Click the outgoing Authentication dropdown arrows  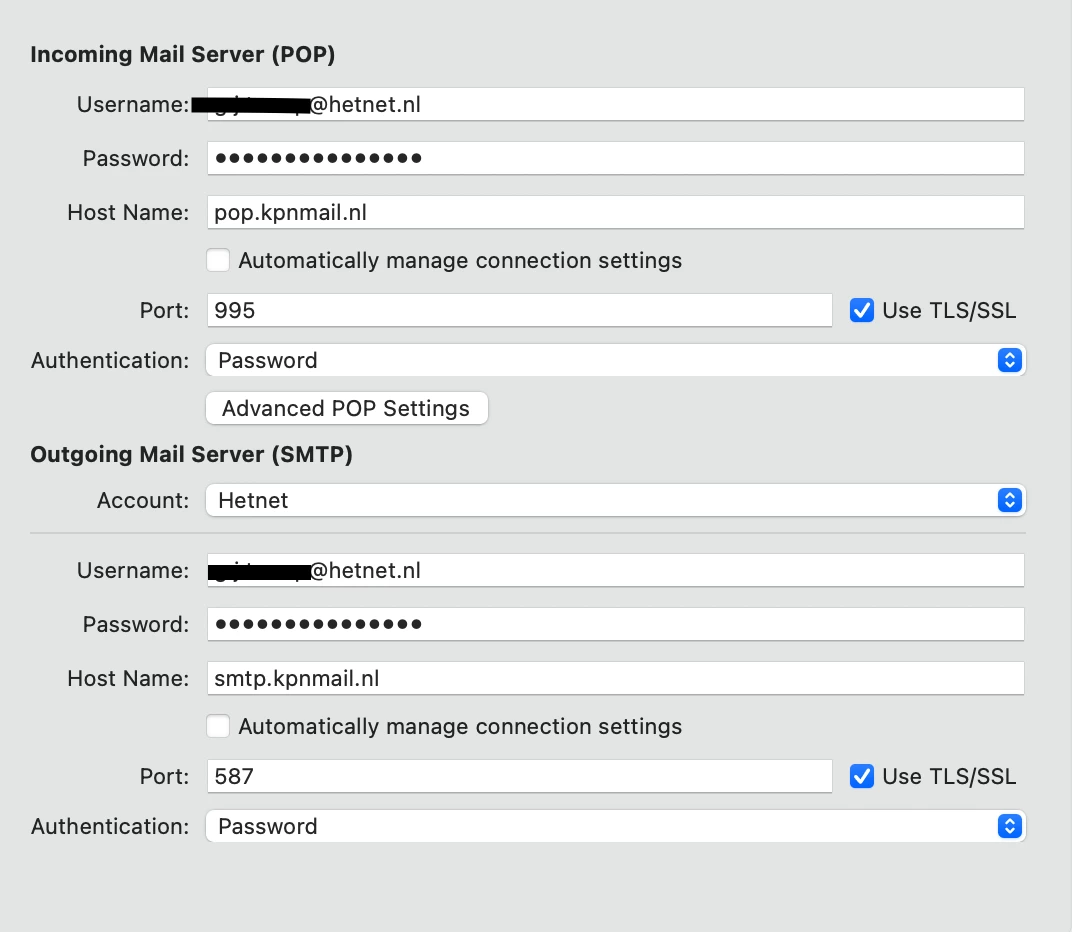pyautogui.click(x=1009, y=826)
